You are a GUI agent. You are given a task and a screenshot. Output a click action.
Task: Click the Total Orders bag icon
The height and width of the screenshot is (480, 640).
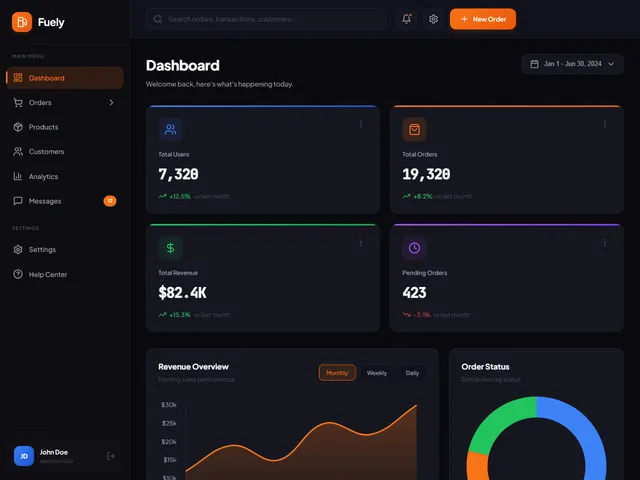414,129
